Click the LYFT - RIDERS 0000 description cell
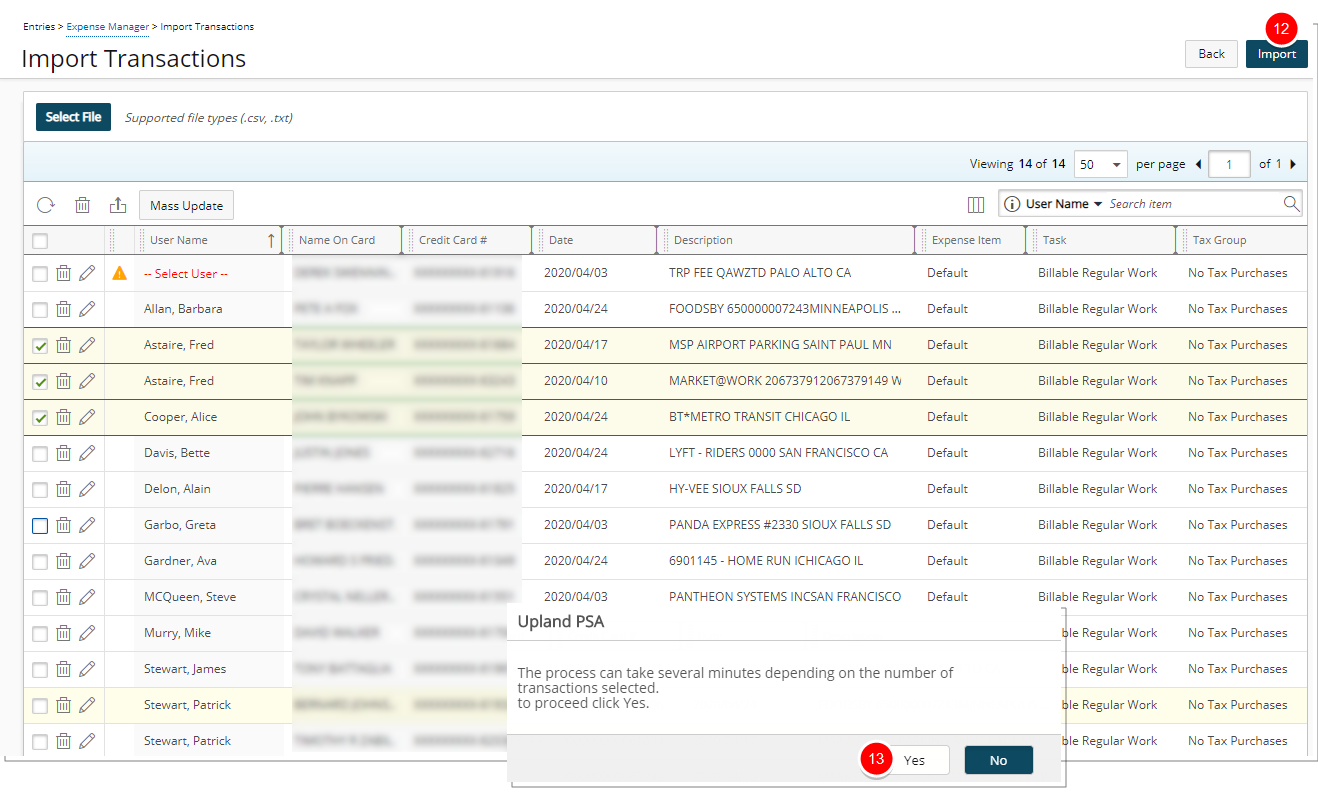The height and width of the screenshot is (799, 1318). pyautogui.click(x=778, y=453)
